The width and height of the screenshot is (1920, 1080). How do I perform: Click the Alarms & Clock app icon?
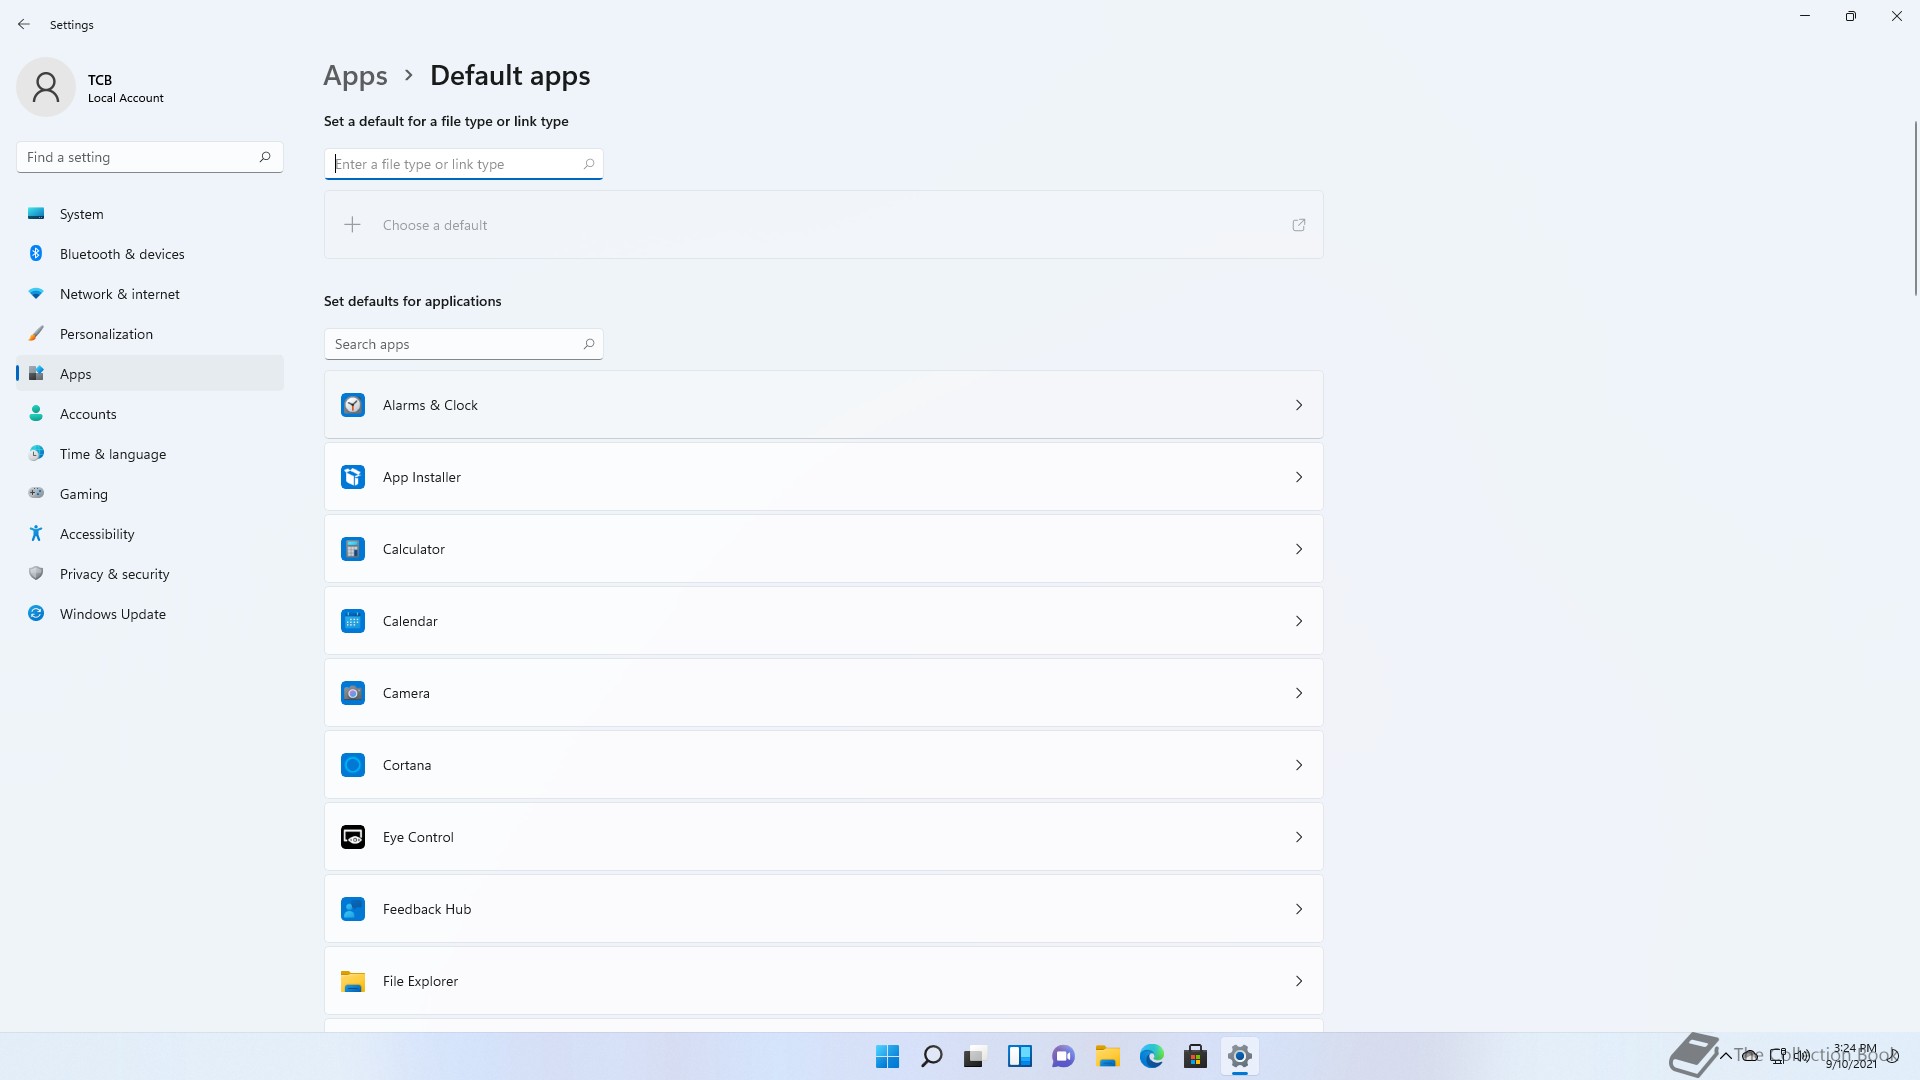[x=353, y=405]
